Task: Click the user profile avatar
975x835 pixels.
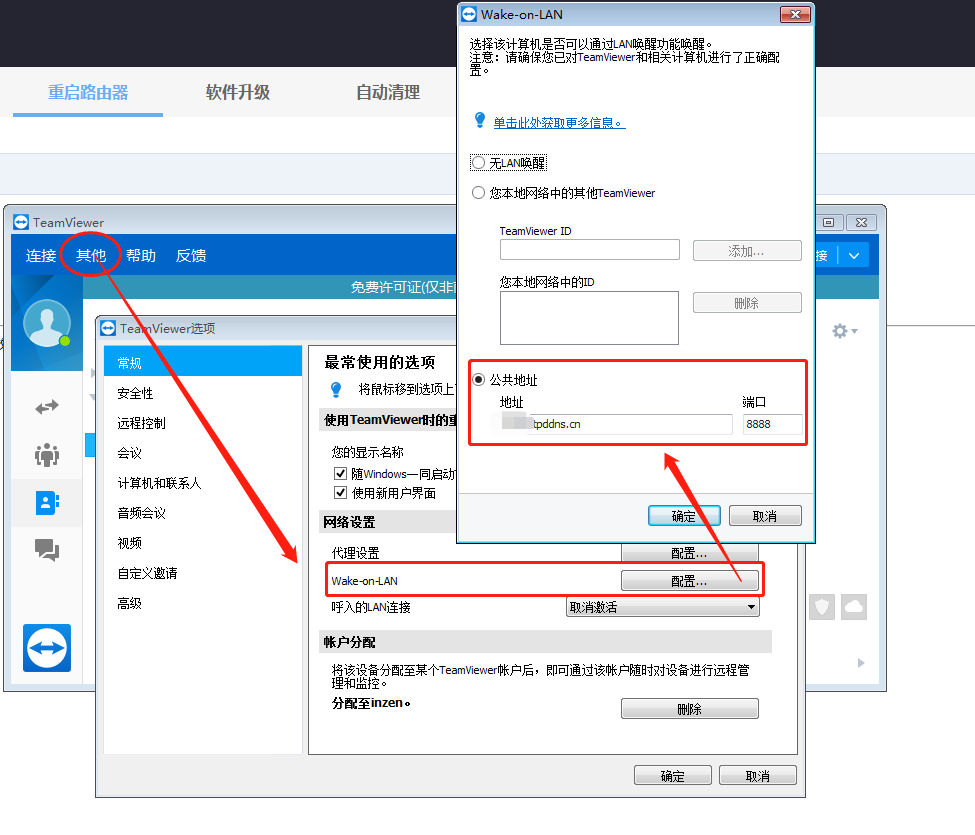Action: 47,324
